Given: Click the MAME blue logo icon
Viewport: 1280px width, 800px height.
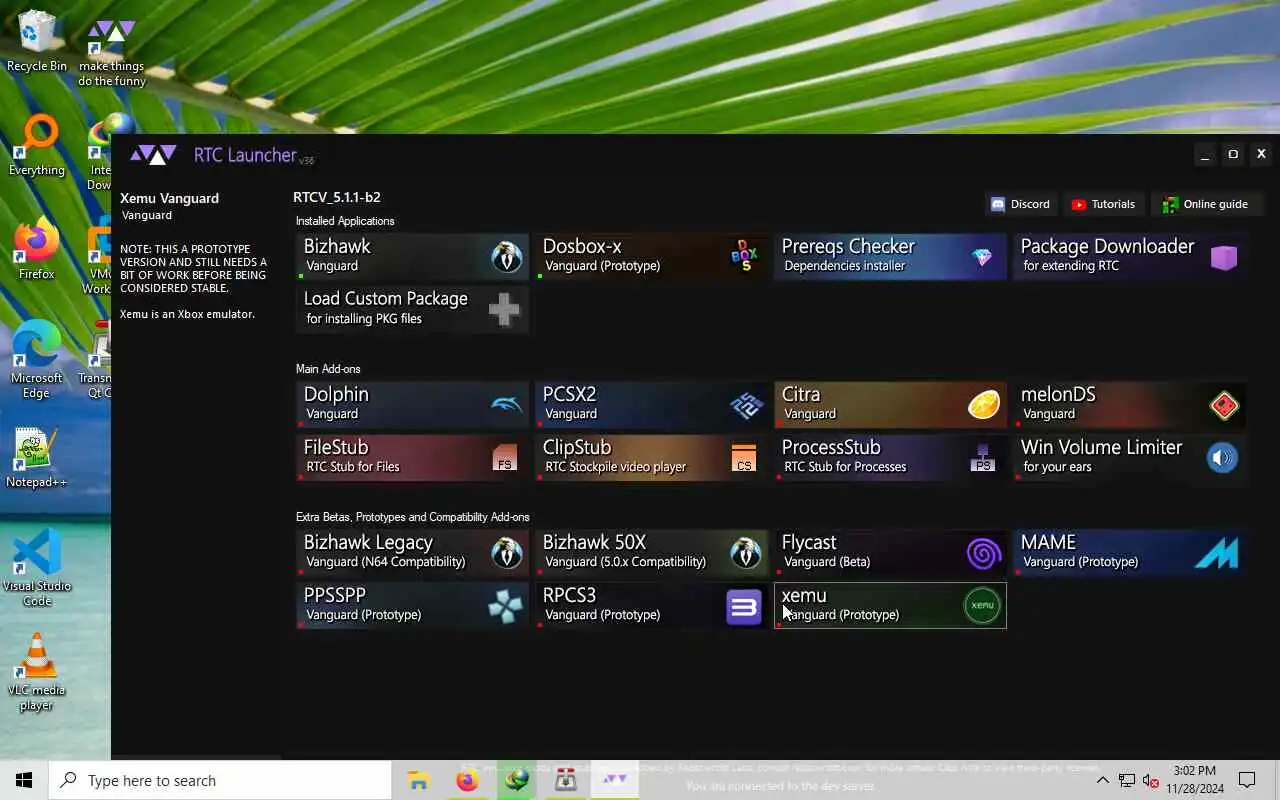Looking at the screenshot, I should (1217, 553).
